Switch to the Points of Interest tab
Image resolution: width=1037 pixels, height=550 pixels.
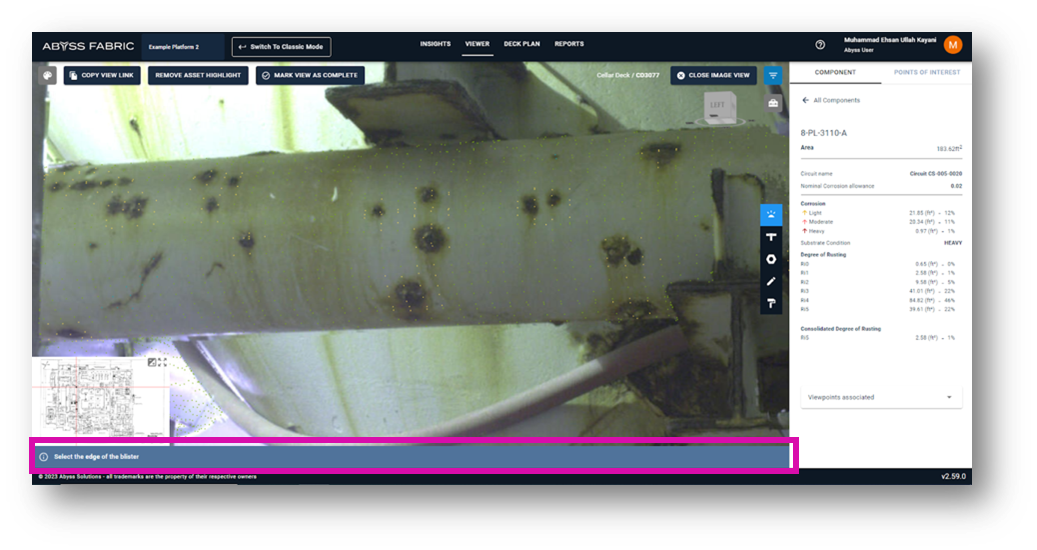[x=926, y=72]
